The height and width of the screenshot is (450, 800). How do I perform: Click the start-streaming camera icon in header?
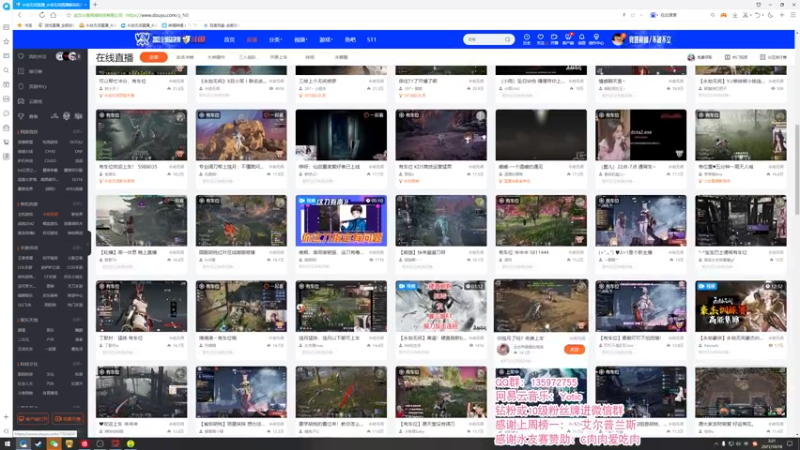(x=554, y=39)
